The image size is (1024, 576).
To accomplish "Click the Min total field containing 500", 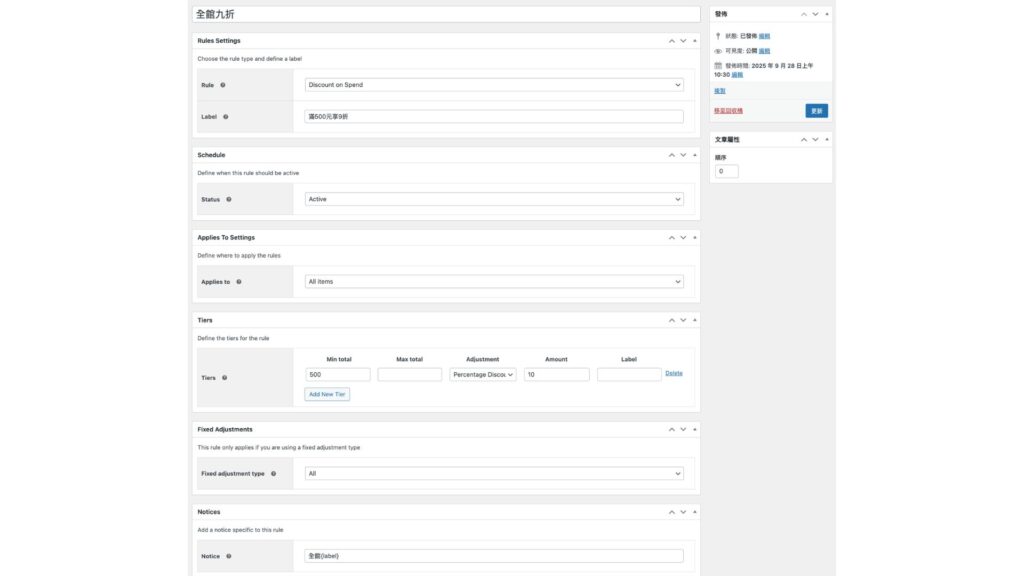I will point(337,375).
